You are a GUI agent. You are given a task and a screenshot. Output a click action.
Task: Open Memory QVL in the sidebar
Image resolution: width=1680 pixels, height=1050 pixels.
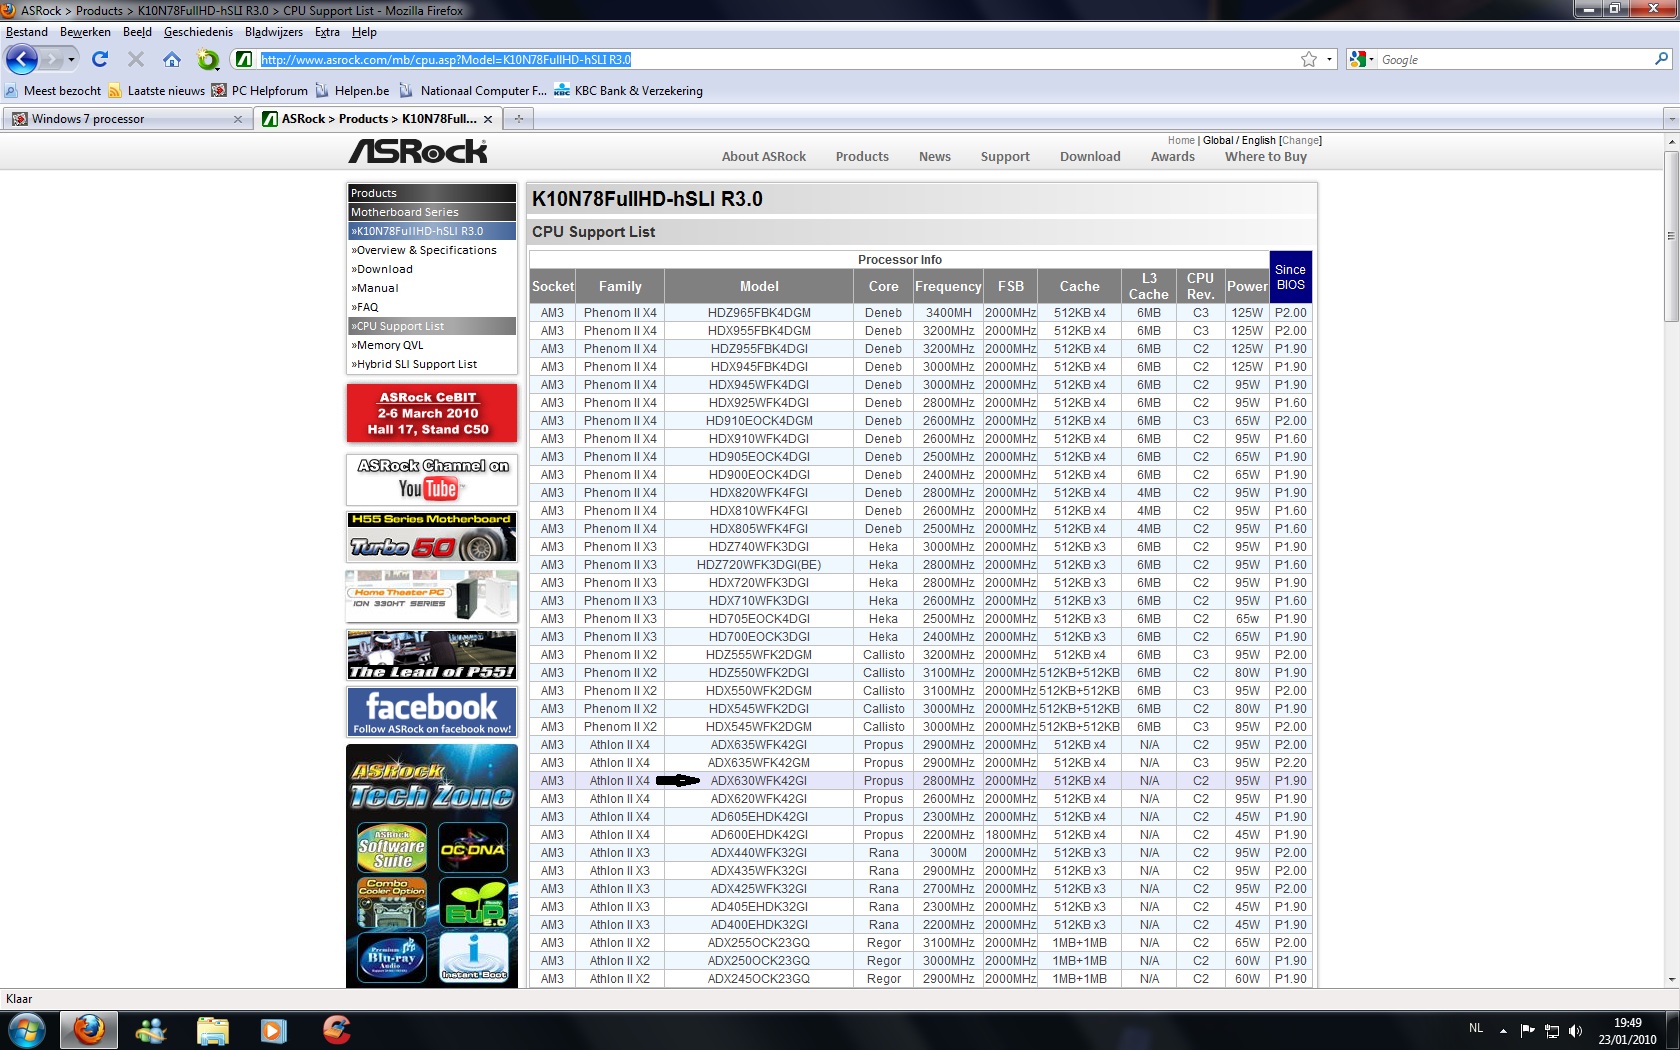pos(389,345)
